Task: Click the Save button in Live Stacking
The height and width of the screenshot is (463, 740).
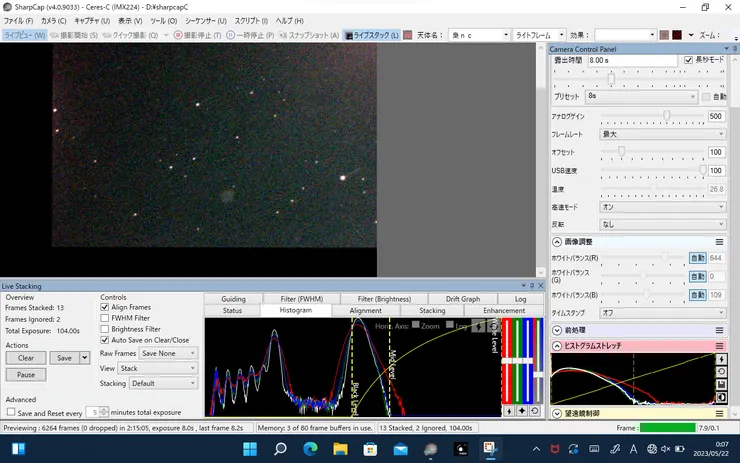Action: [65, 358]
